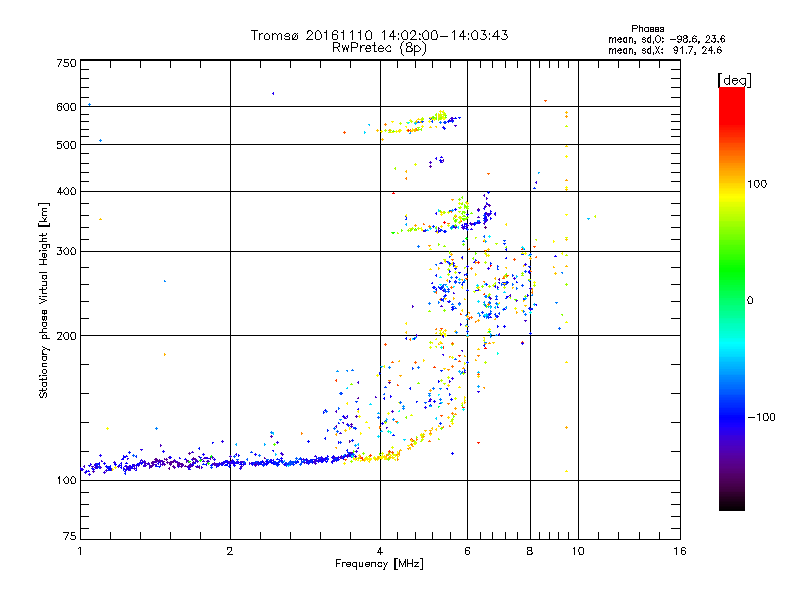800x600 pixels.
Task: Click the x-axis label '6'
Action: 467,551
